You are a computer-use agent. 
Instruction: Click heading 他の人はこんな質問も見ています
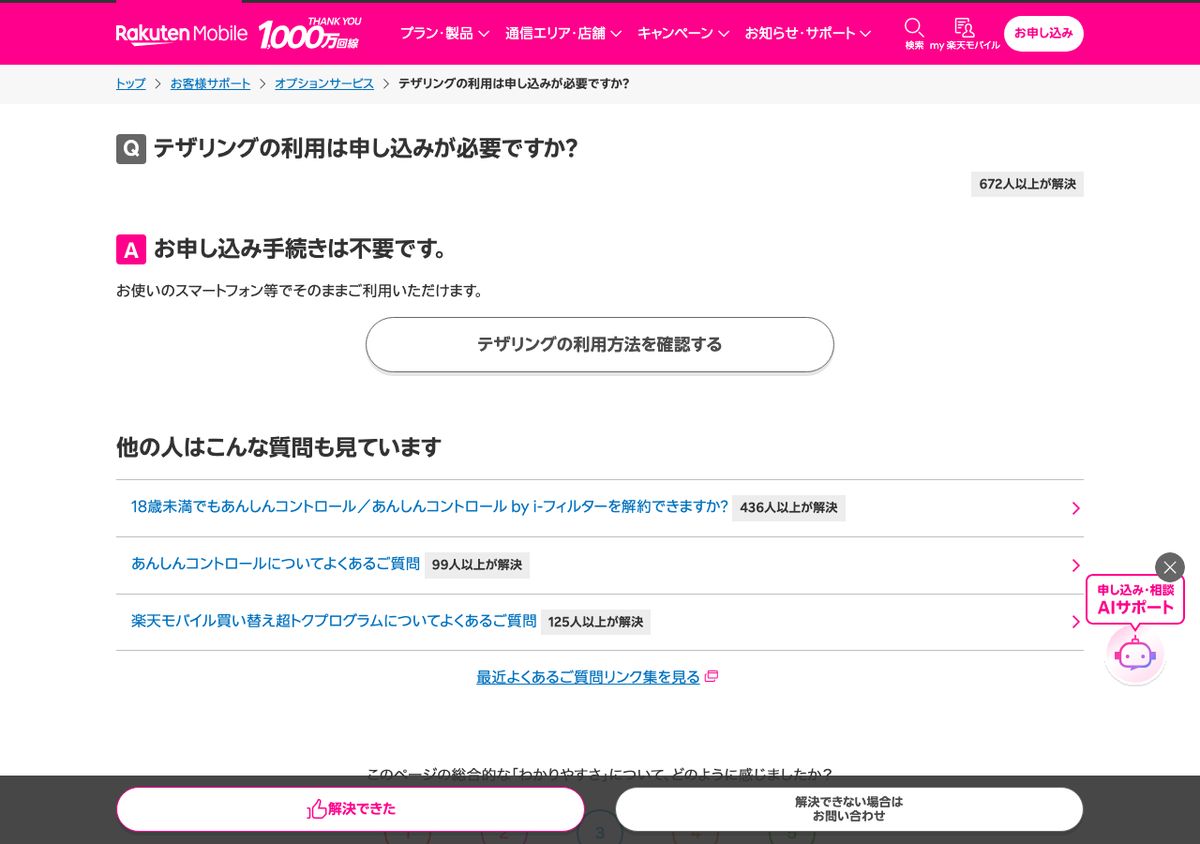click(x=278, y=447)
